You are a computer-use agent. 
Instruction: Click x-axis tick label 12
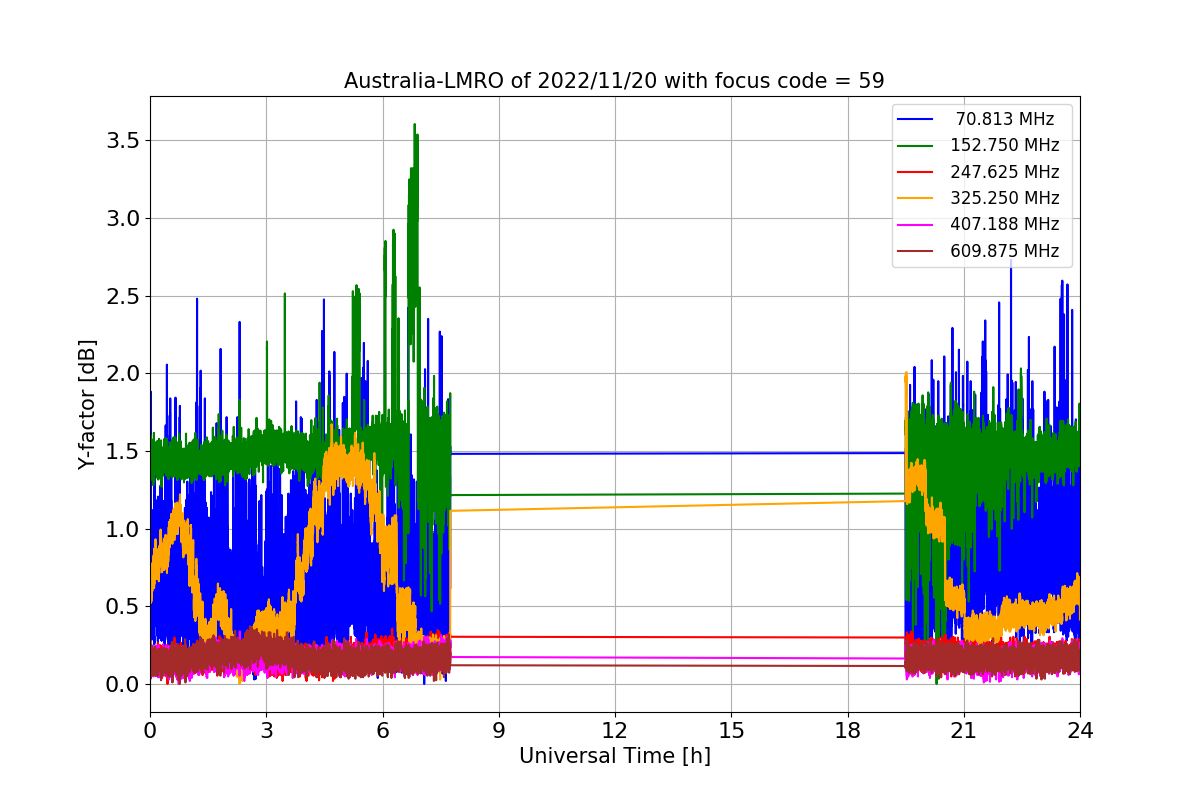[x=615, y=730]
